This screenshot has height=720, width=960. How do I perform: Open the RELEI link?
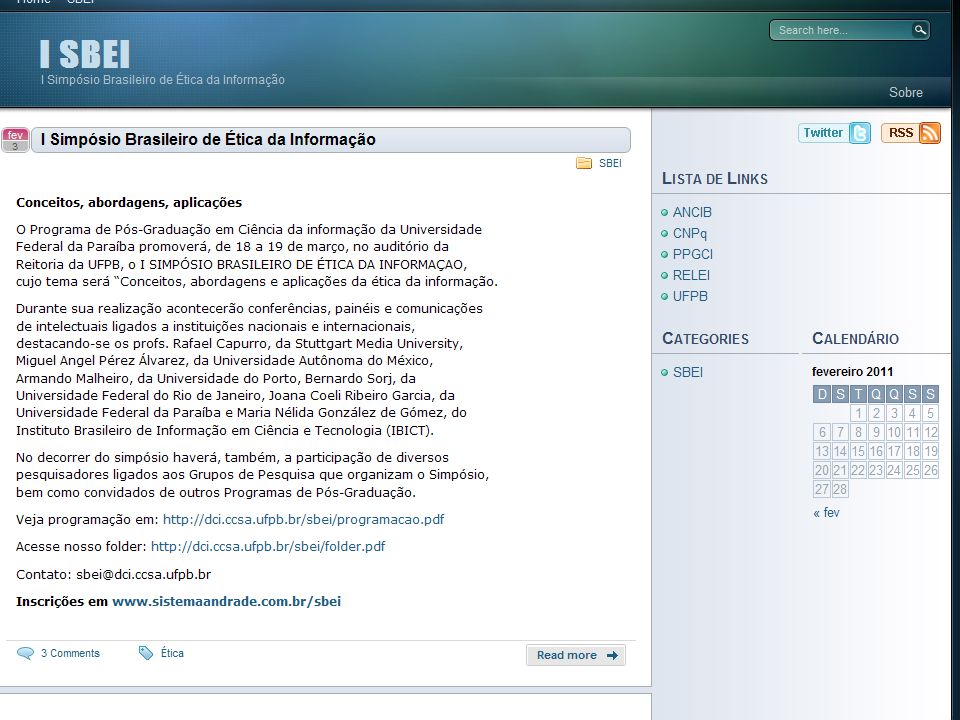[x=691, y=275]
